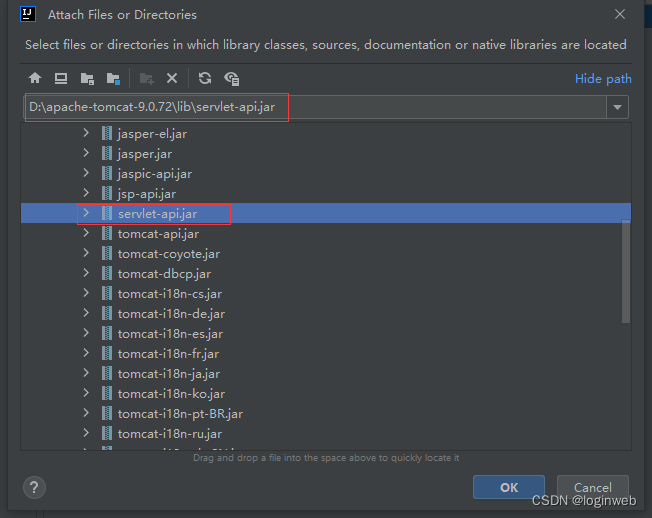The height and width of the screenshot is (518, 652).
Task: Jump to Desktop directory icon
Action: pyautogui.click(x=61, y=78)
